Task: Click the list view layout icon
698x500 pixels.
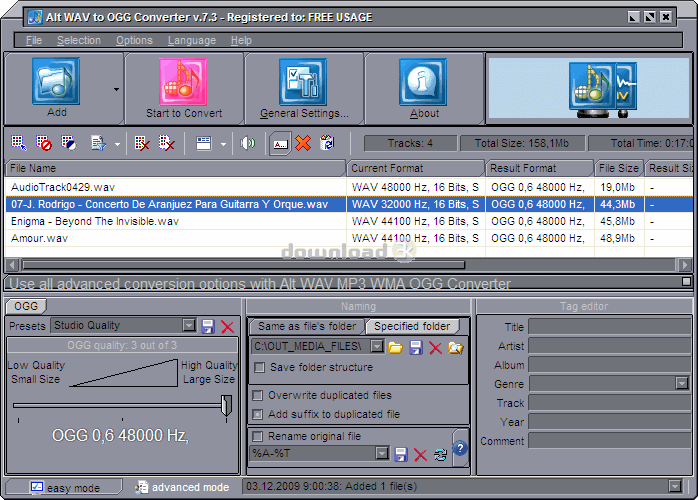Action: click(203, 143)
